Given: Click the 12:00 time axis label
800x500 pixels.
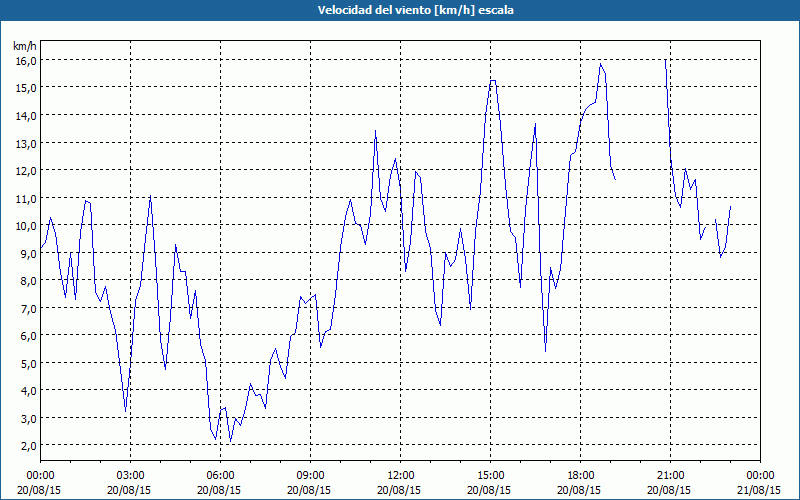Looking at the screenshot, I should click(x=401, y=476).
